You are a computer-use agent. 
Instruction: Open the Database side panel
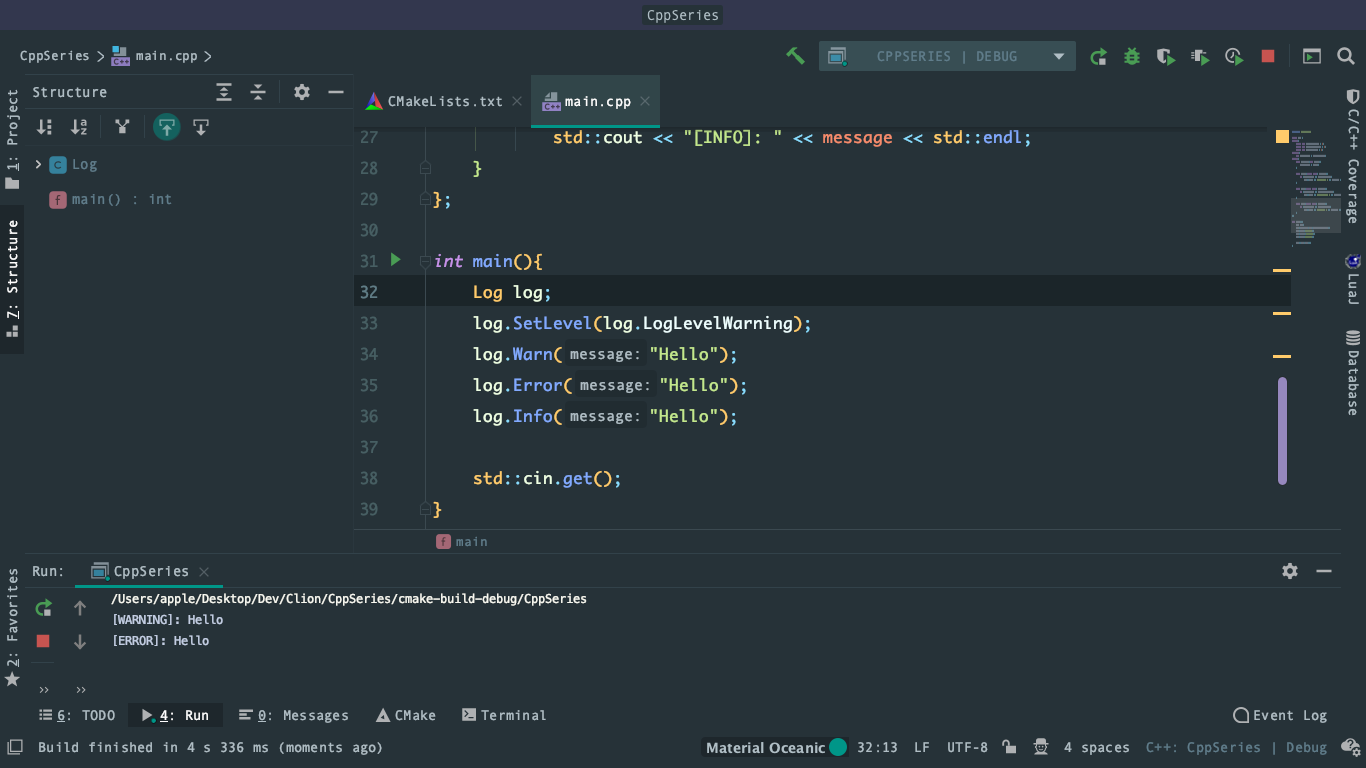[1353, 373]
